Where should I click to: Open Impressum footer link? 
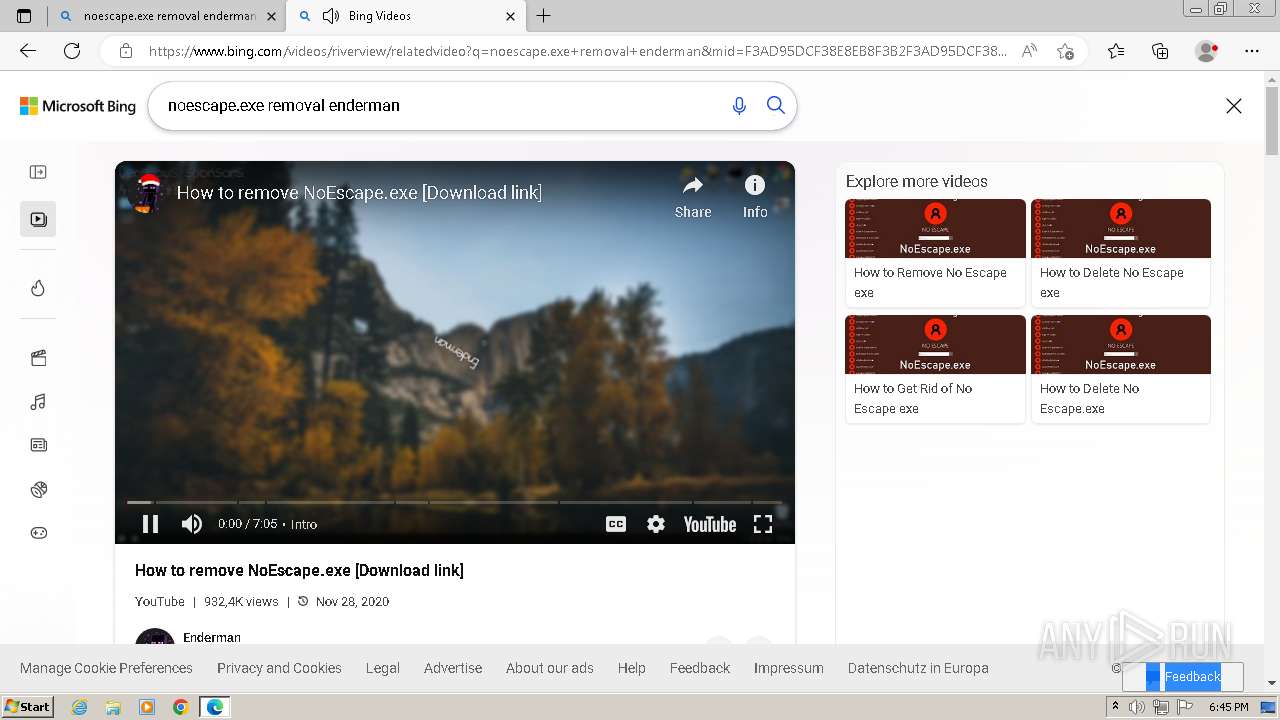[x=789, y=668]
